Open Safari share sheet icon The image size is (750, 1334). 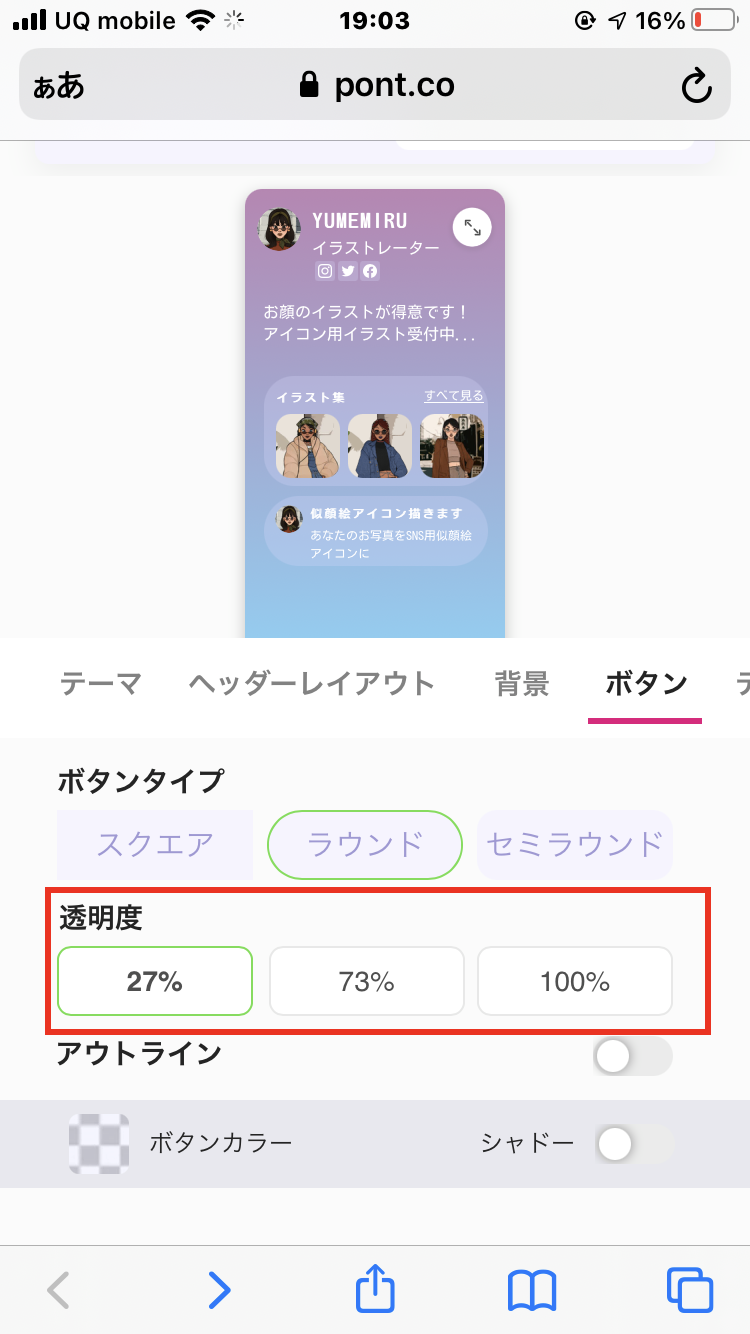(x=376, y=1288)
